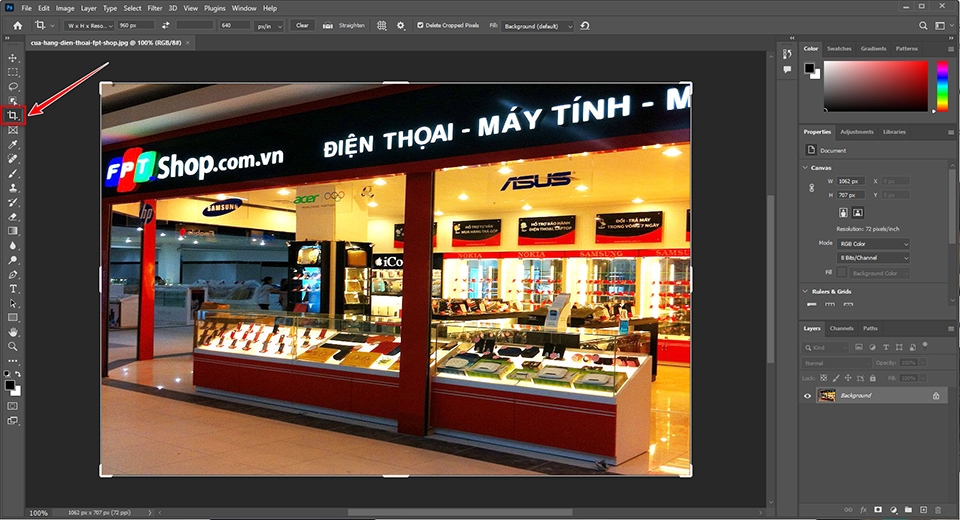Close the cua-hang-dien-thoai-fpt-shop.jpg tab

[x=188, y=43]
